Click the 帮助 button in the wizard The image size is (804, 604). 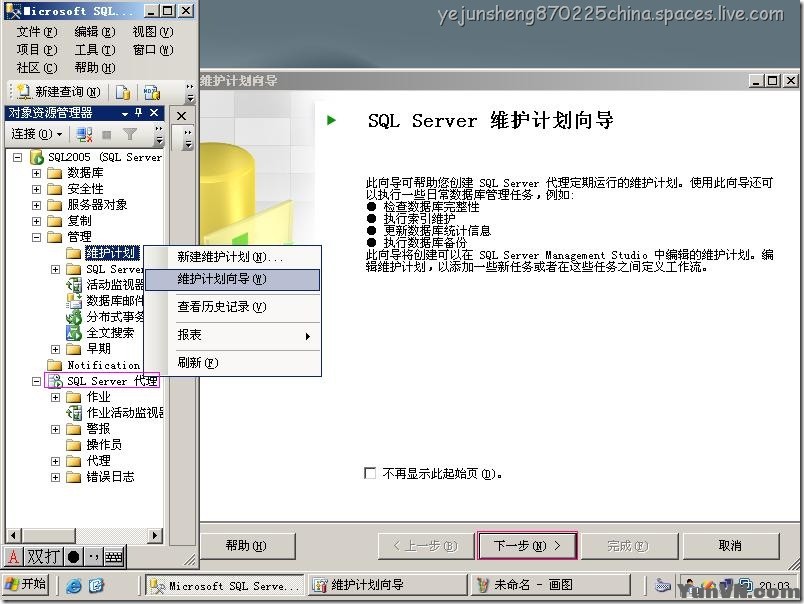tap(246, 546)
